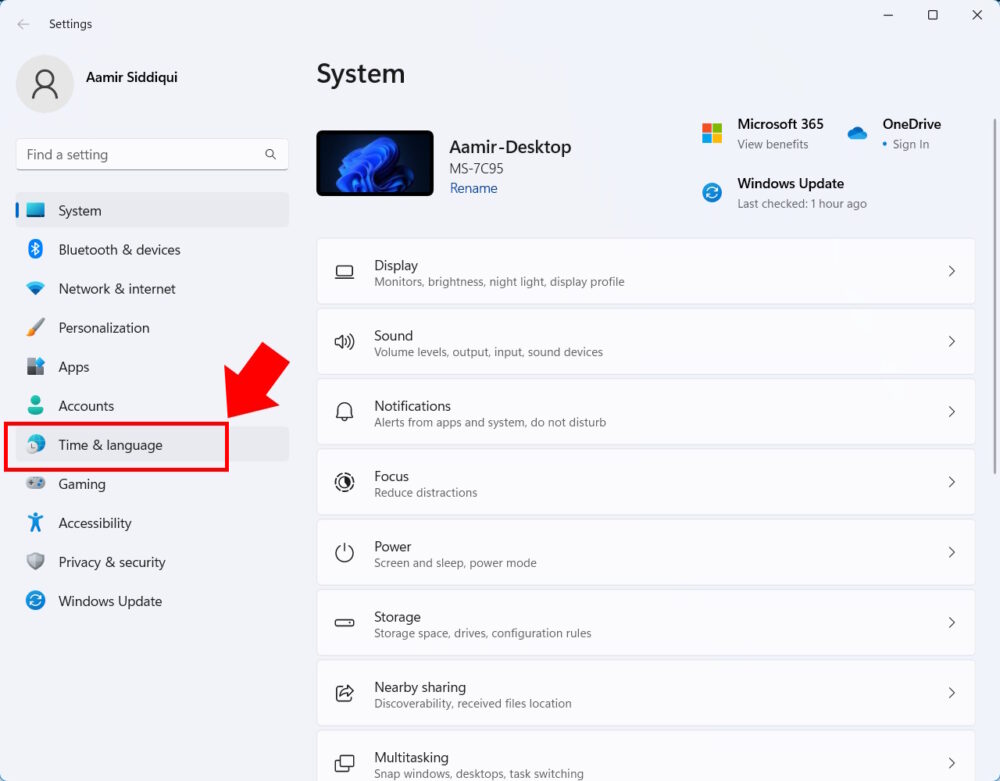The image size is (1000, 781).
Task: Open Personalization settings section
Action: 152,328
